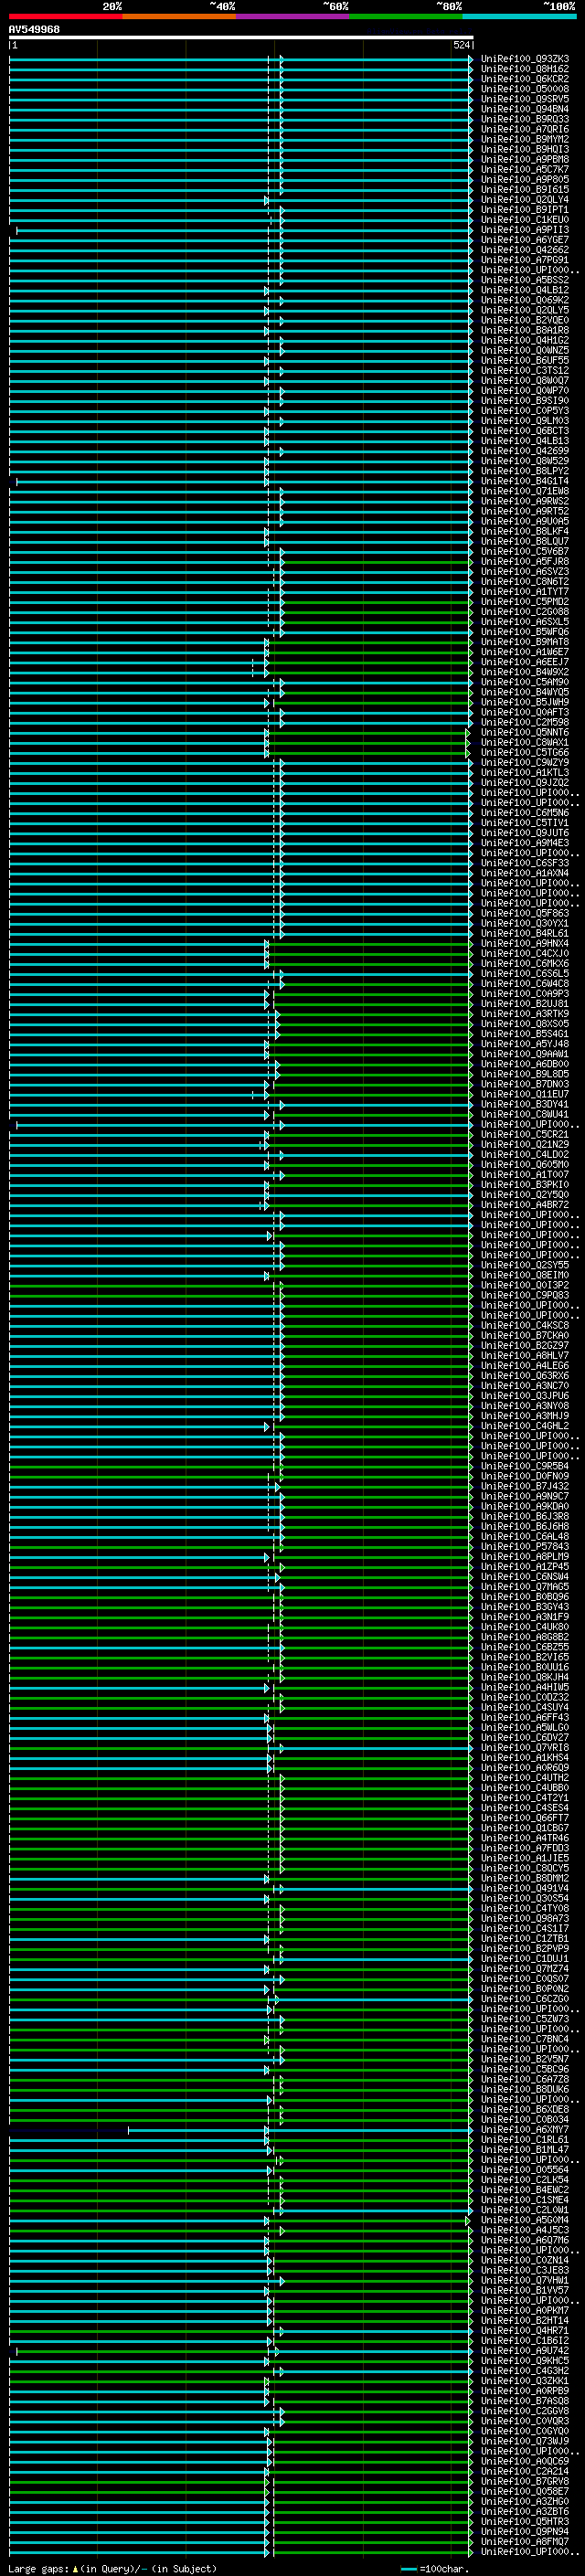Select UniRef100_A9PII3 entry
This screenshot has height=2576, width=585.
pyautogui.click(x=525, y=230)
